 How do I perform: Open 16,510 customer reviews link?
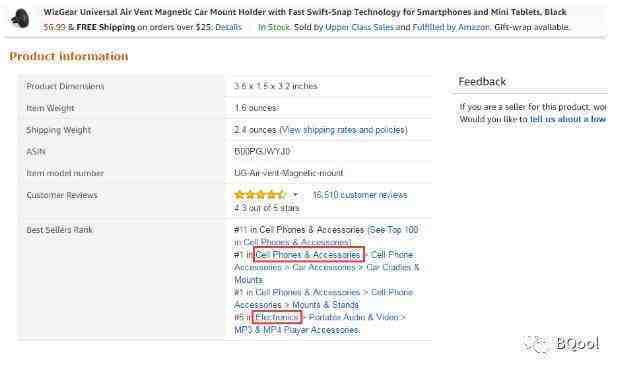pyautogui.click(x=360, y=195)
